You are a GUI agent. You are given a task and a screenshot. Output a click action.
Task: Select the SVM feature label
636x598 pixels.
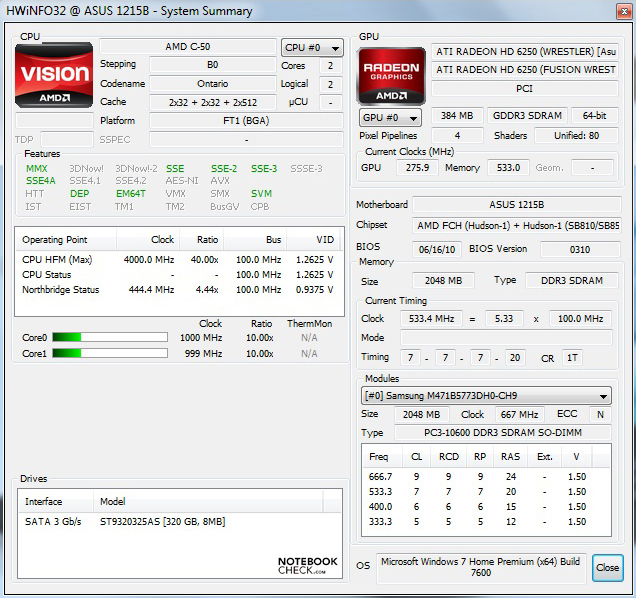(261, 194)
